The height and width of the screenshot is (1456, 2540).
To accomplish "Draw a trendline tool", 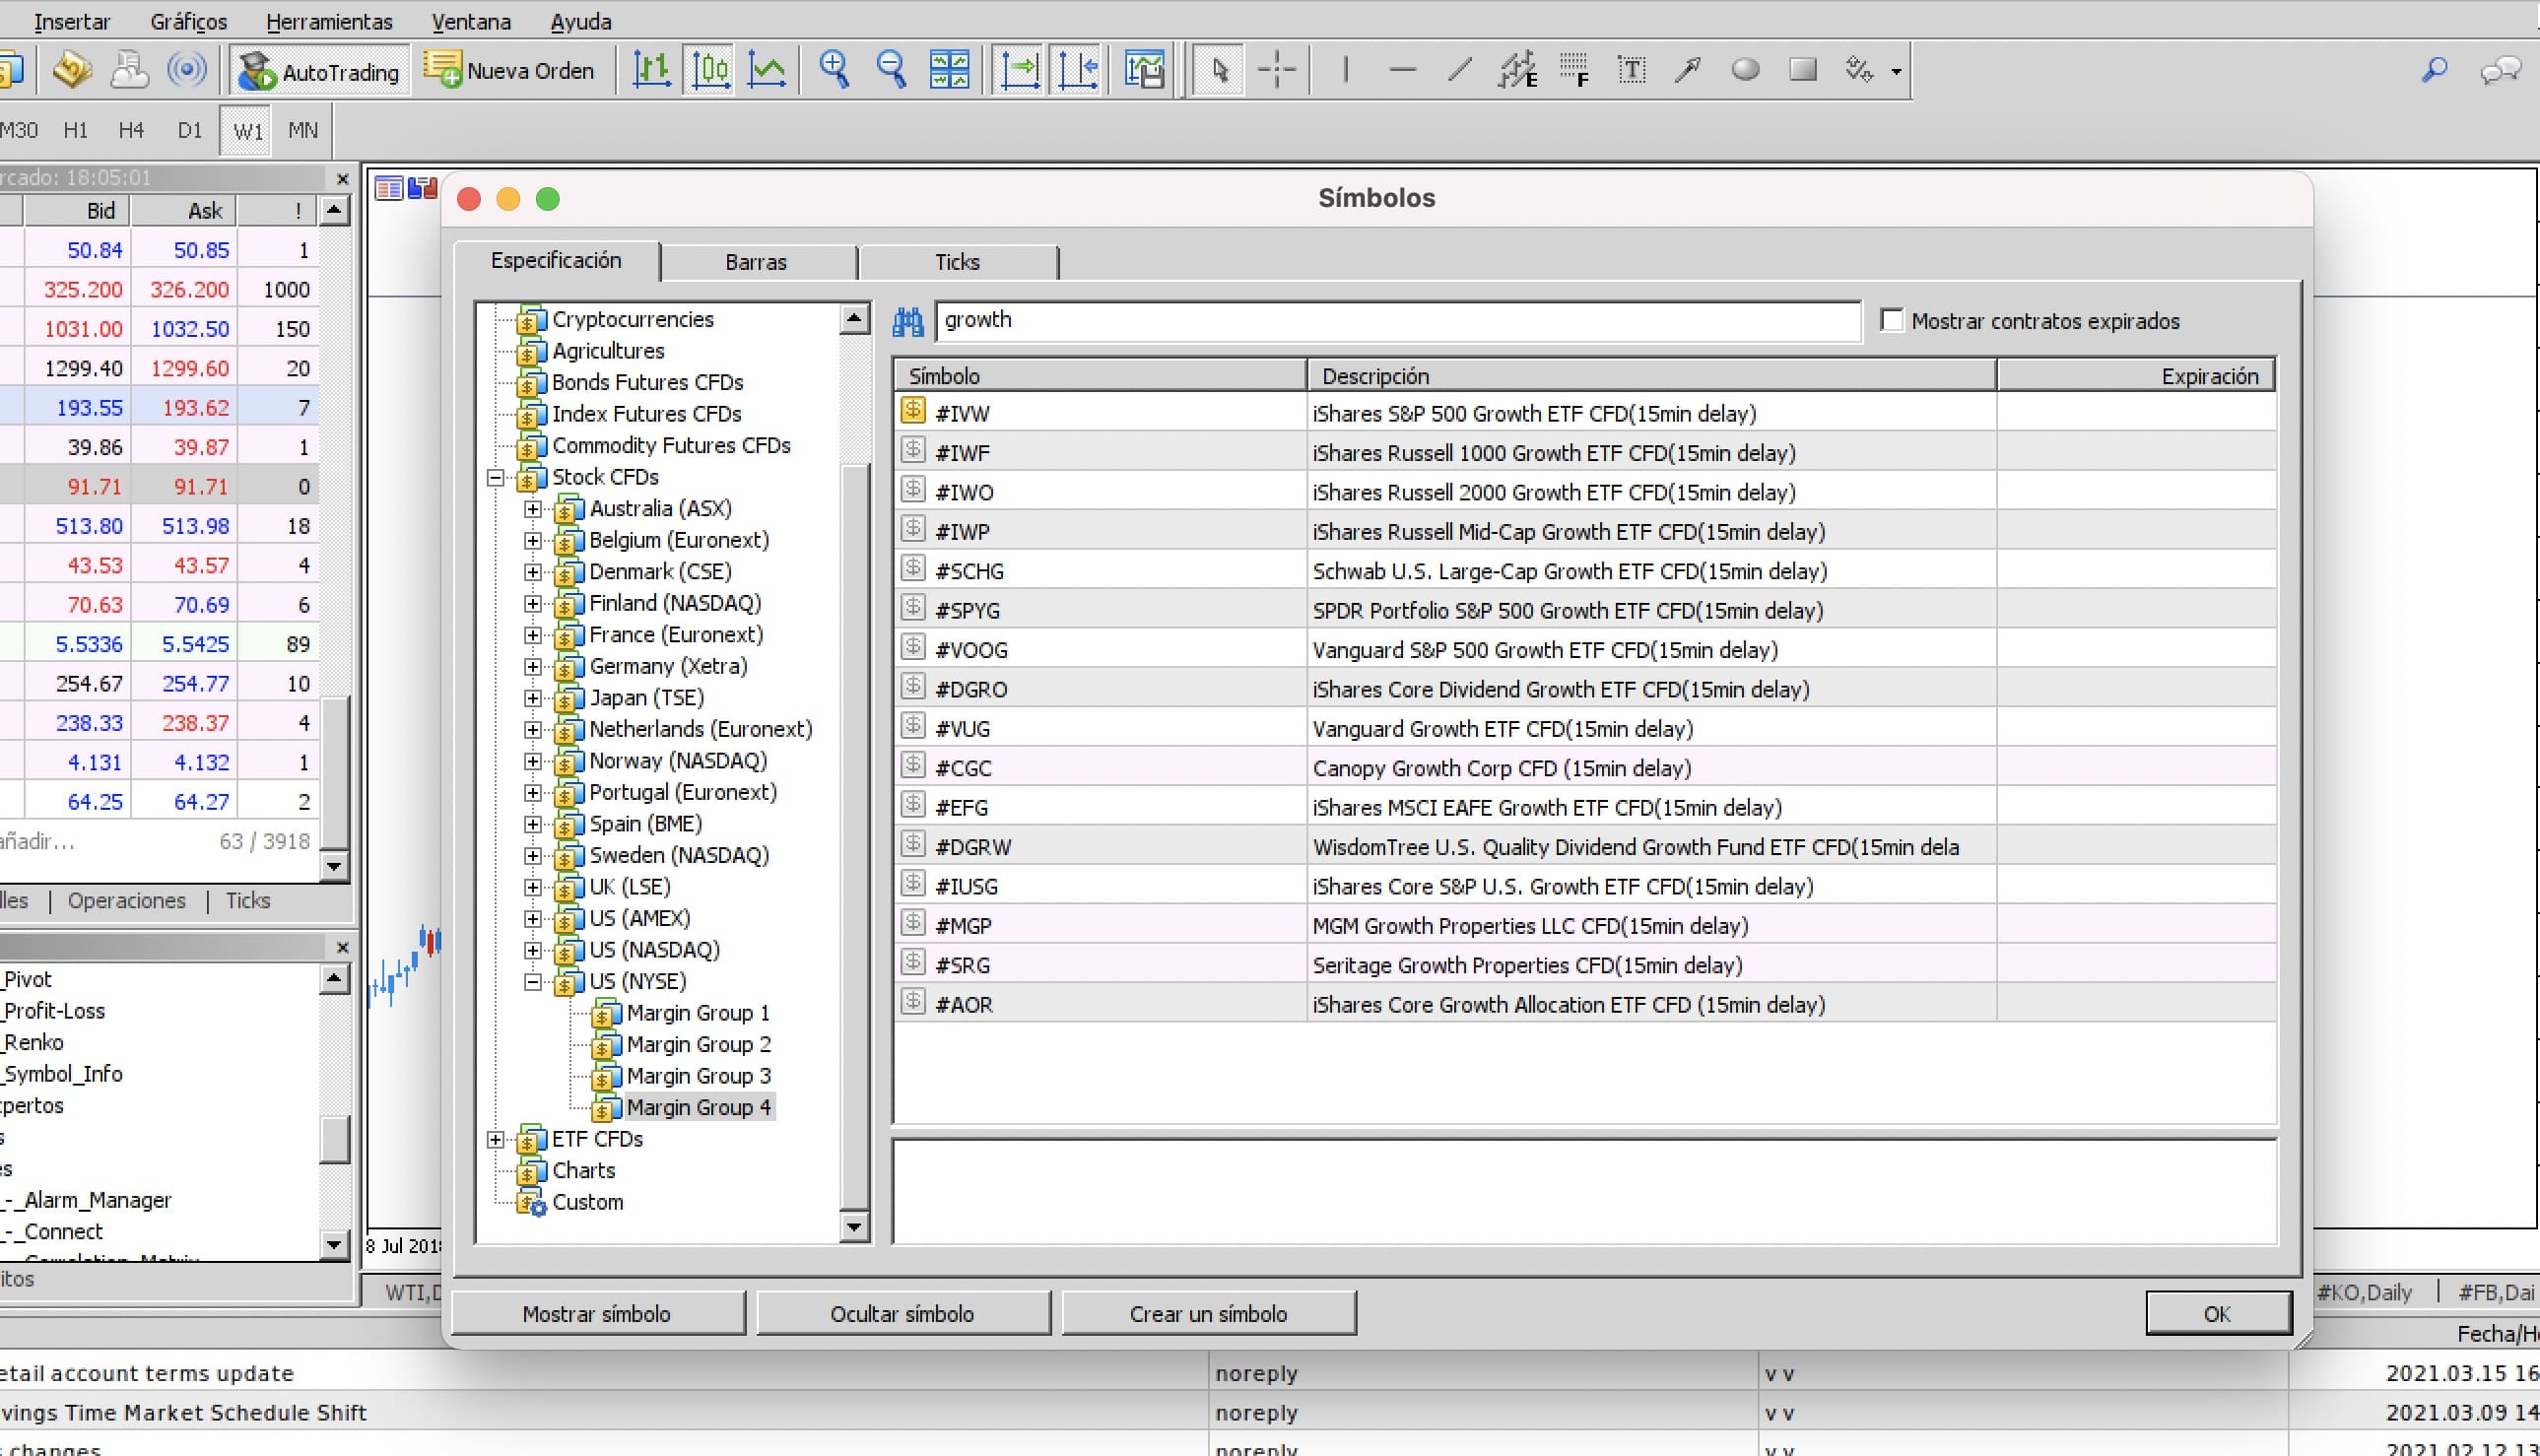I will coord(1460,70).
